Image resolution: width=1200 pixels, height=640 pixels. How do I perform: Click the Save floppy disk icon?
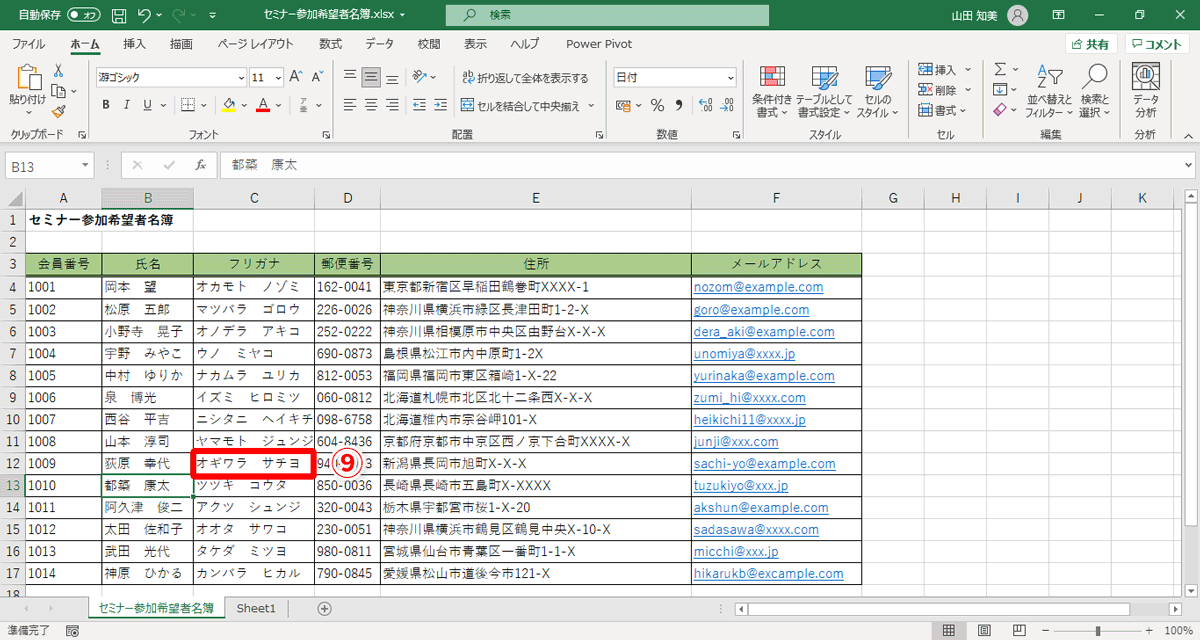[119, 15]
